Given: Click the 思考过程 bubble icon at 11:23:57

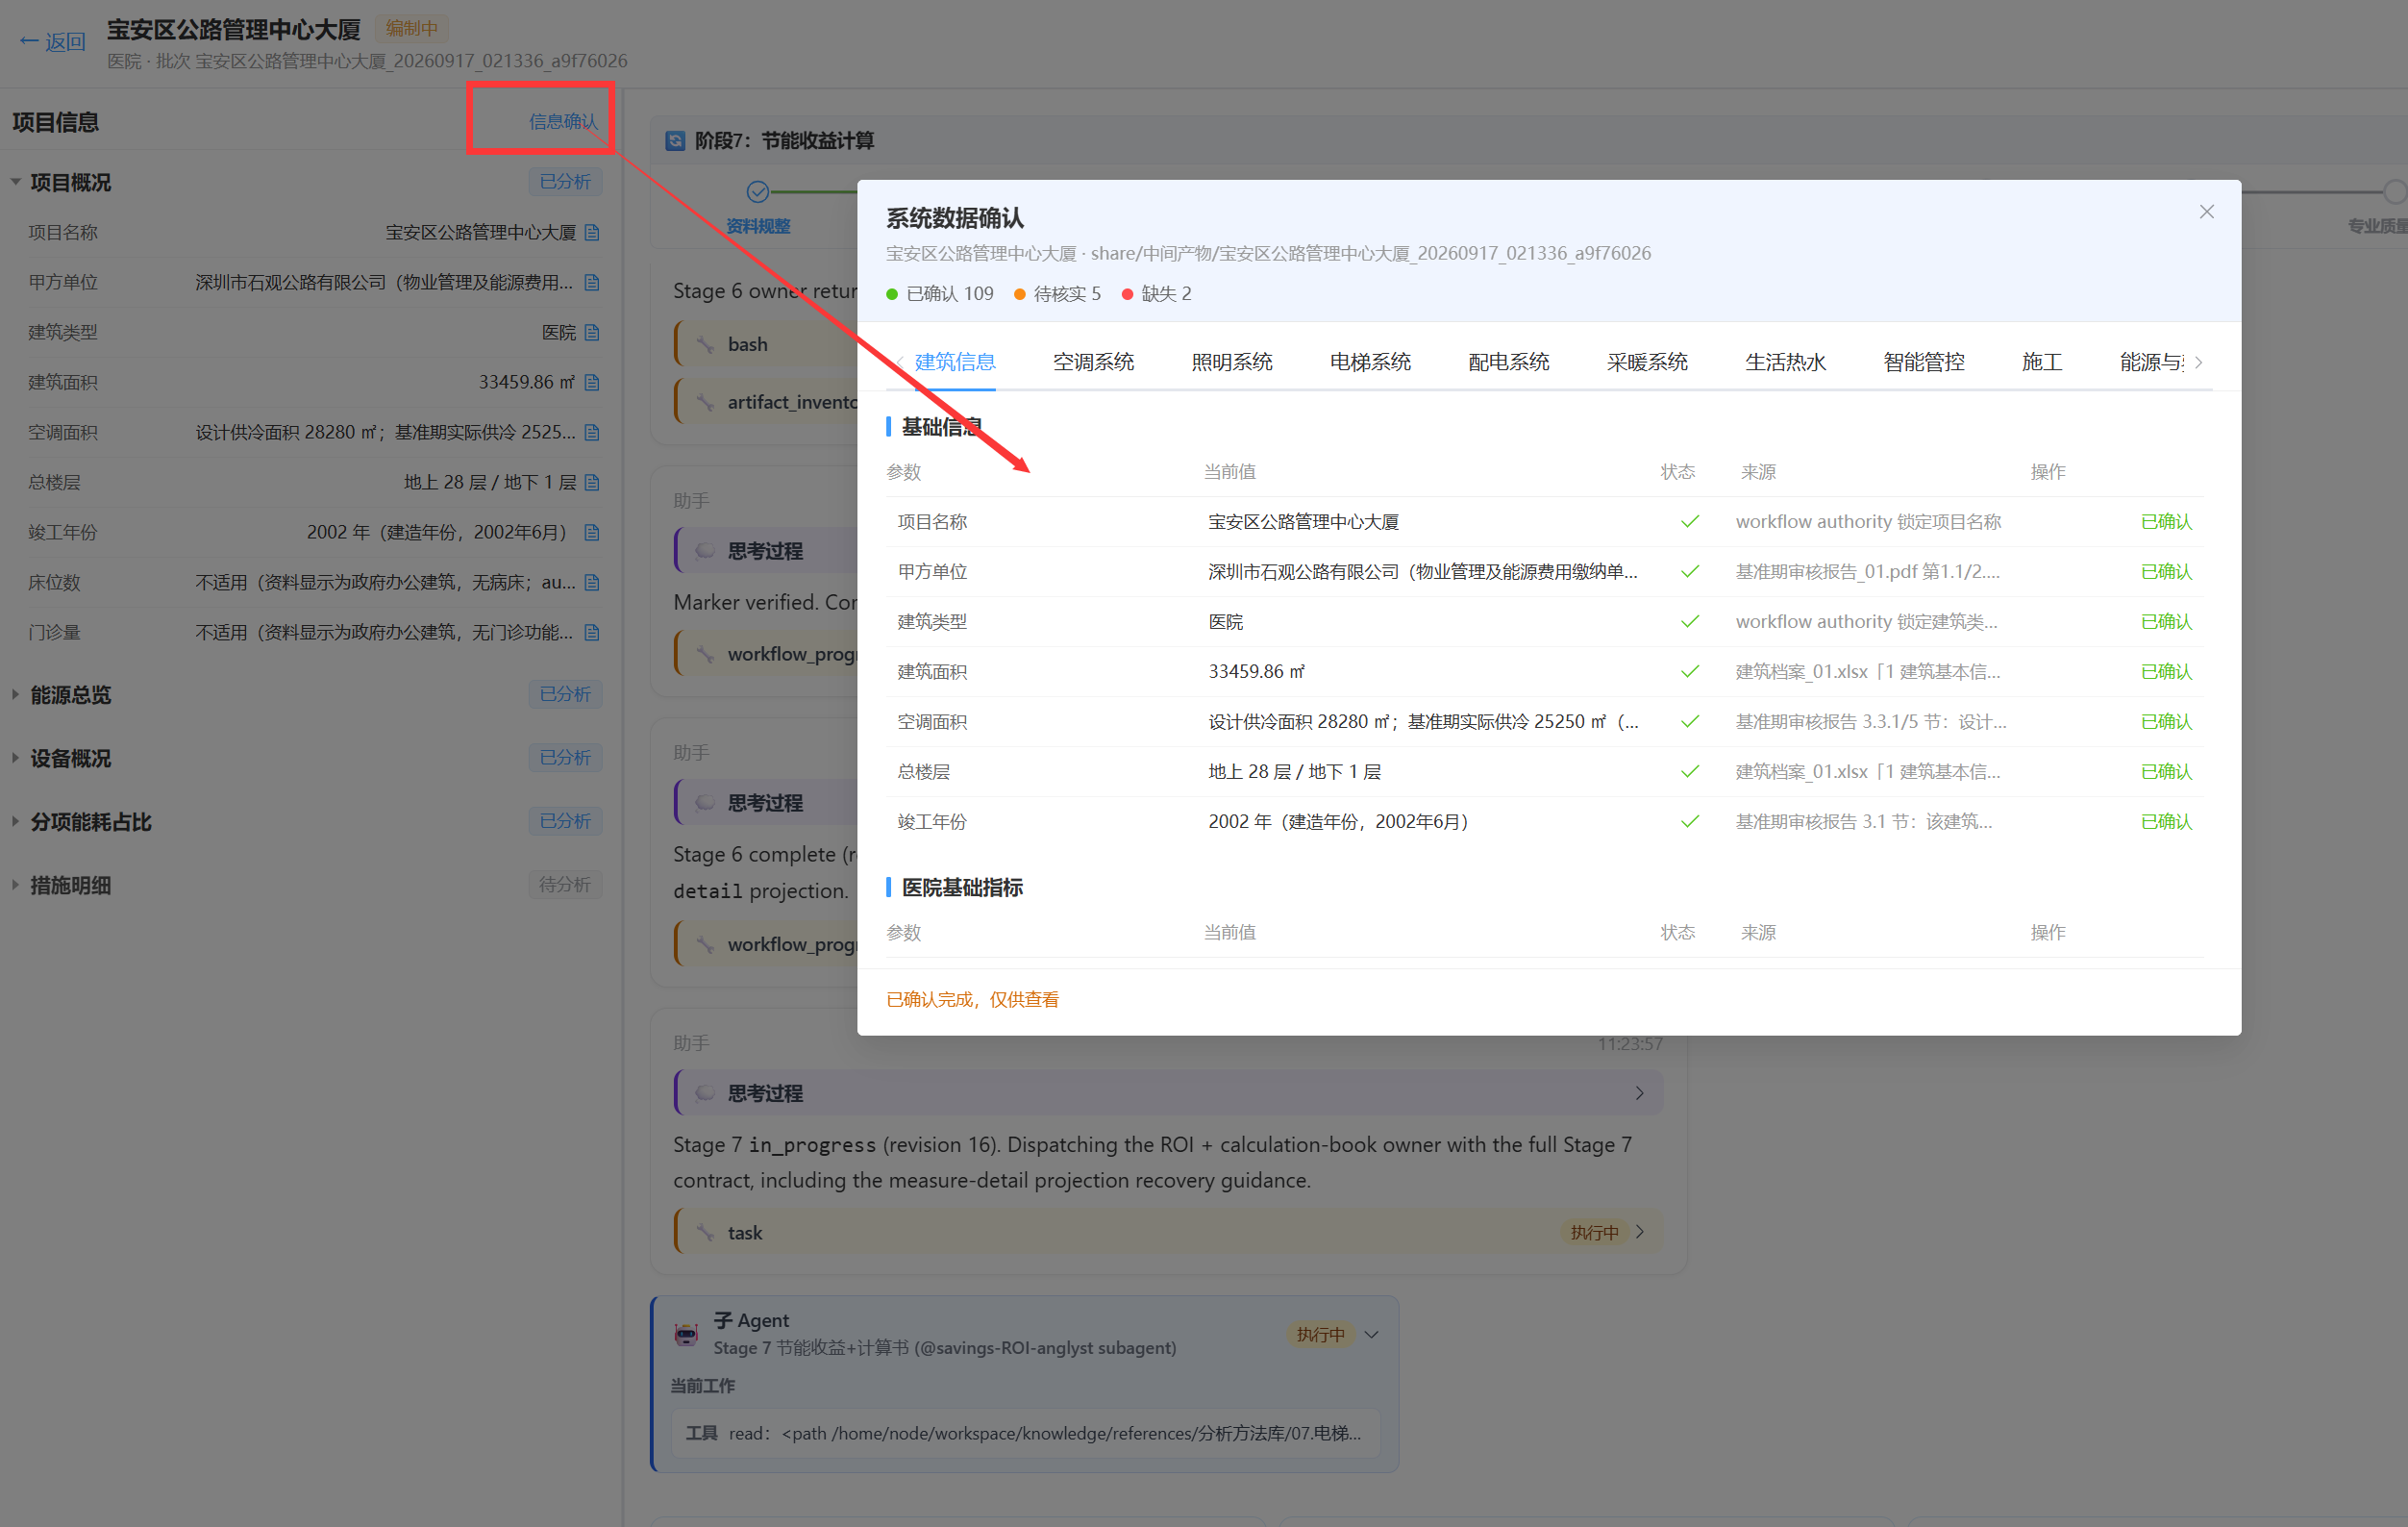Looking at the screenshot, I should click(705, 1093).
